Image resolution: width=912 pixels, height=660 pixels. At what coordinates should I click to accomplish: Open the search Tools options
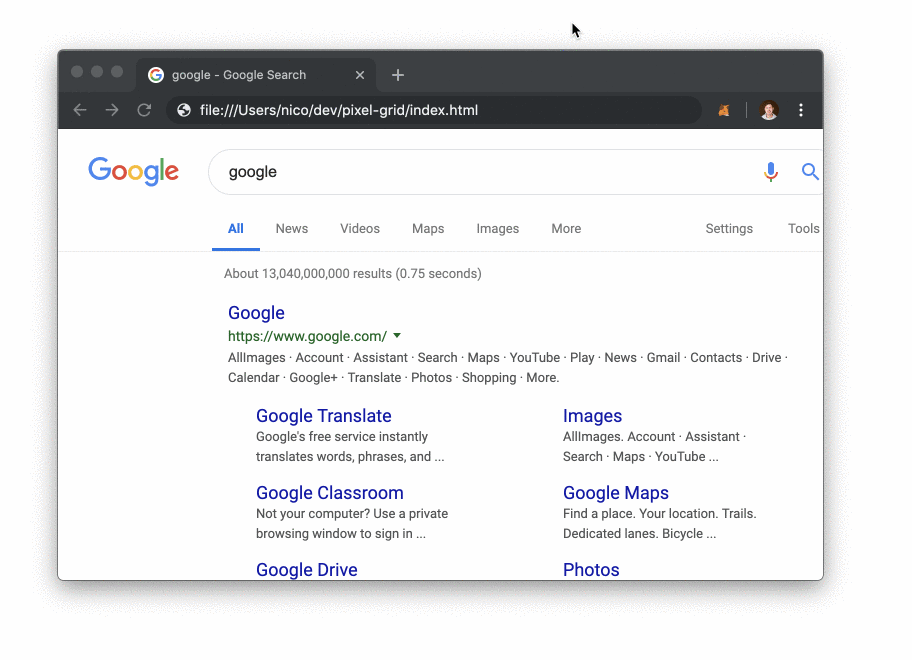pos(803,229)
